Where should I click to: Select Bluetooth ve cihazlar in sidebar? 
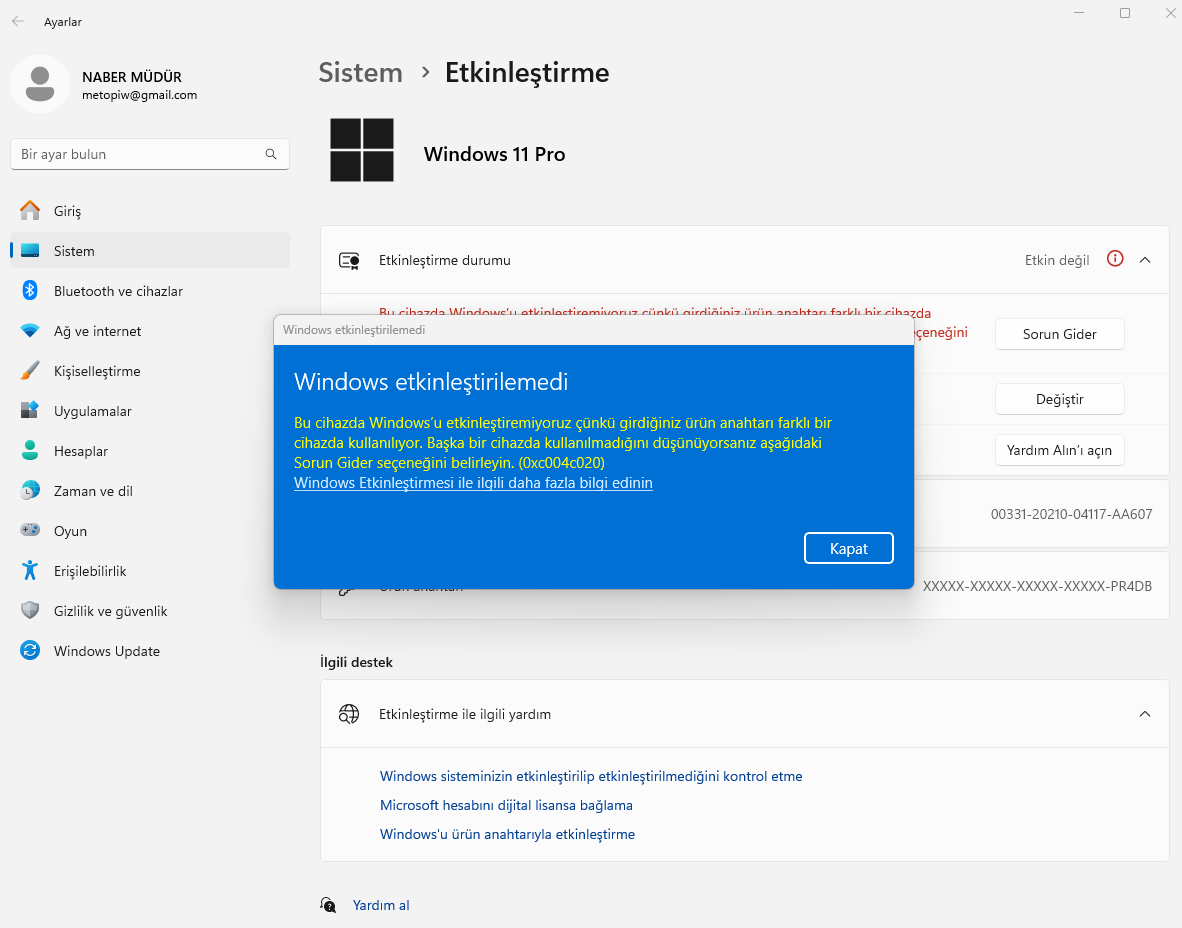(150, 290)
